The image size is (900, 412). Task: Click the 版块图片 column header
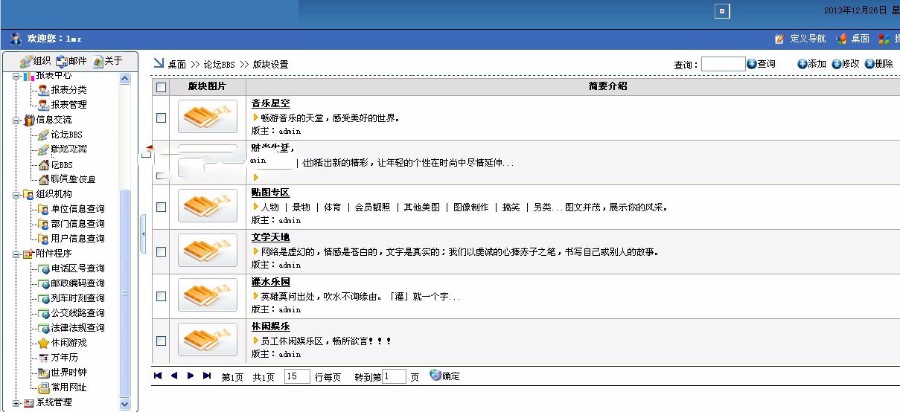[207, 87]
